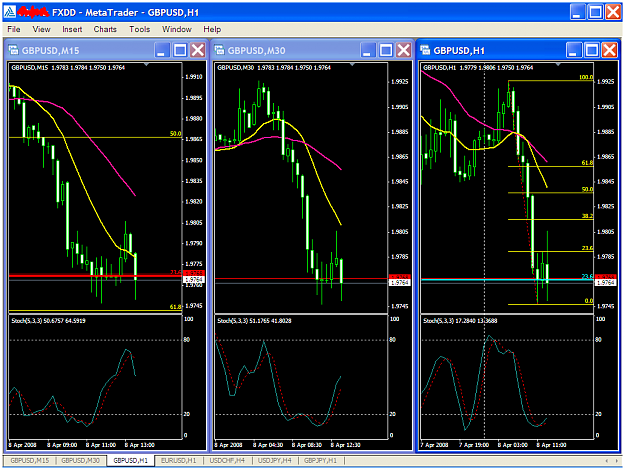Click the GBPUSD,M15 chart window icon
This screenshot has height=470, width=625.
(14, 50)
